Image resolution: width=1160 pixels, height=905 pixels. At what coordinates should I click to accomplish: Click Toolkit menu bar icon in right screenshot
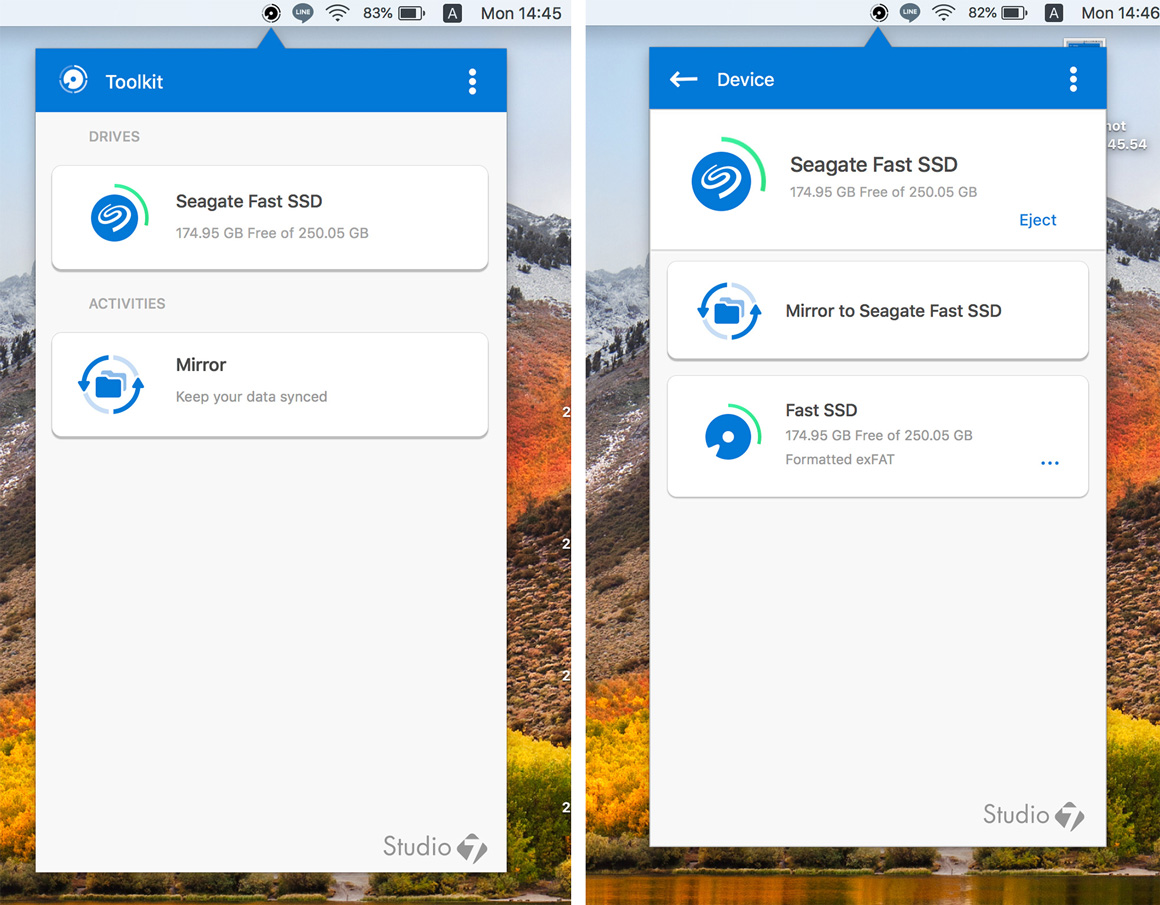click(x=879, y=13)
